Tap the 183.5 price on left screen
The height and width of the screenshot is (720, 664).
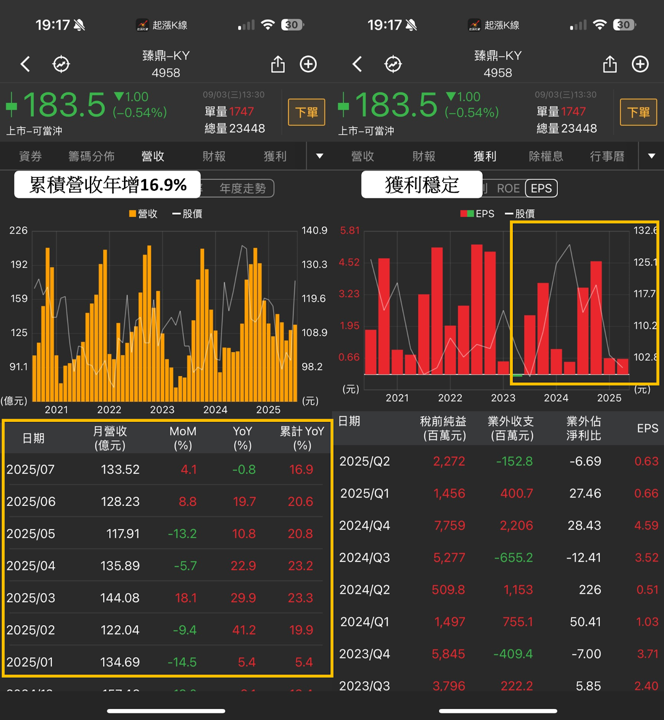[65, 105]
